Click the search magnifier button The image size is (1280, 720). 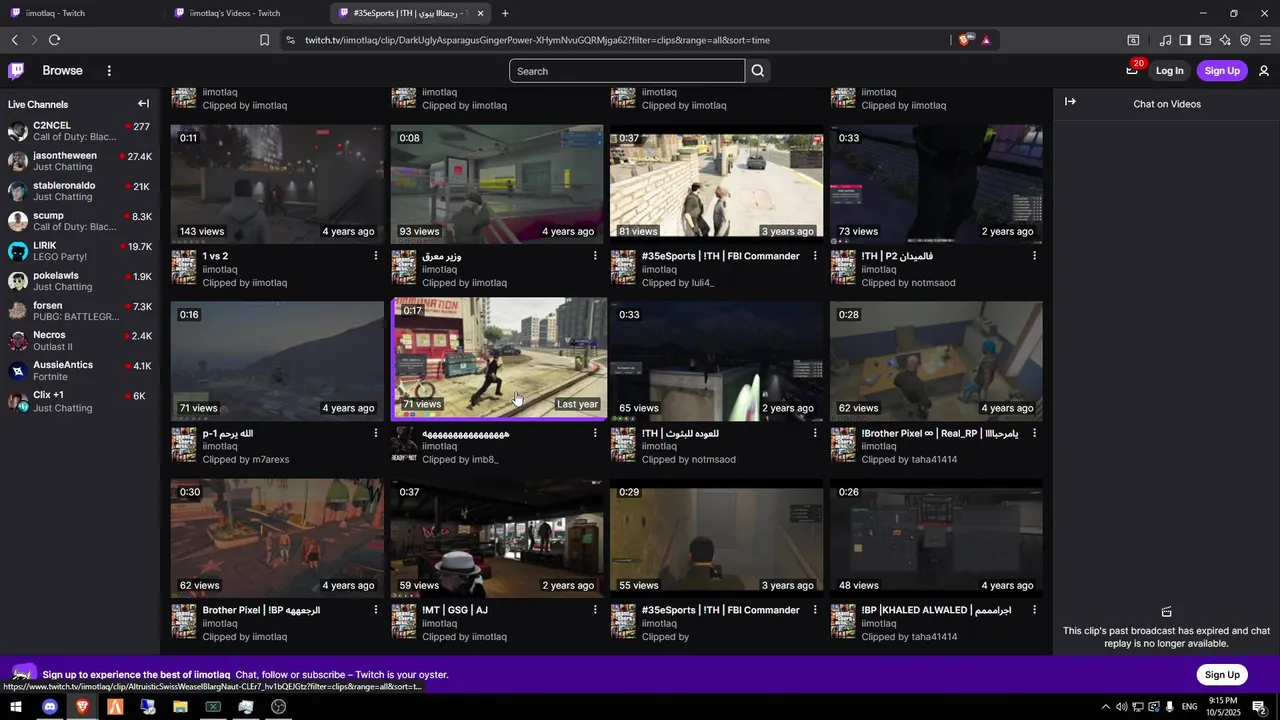[758, 71]
